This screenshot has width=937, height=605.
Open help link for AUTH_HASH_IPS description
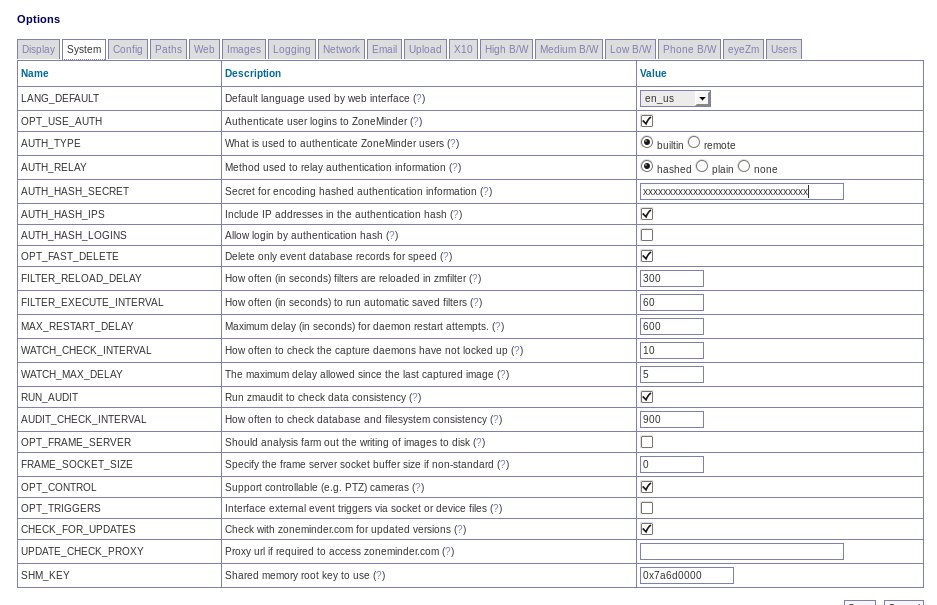click(x=456, y=214)
